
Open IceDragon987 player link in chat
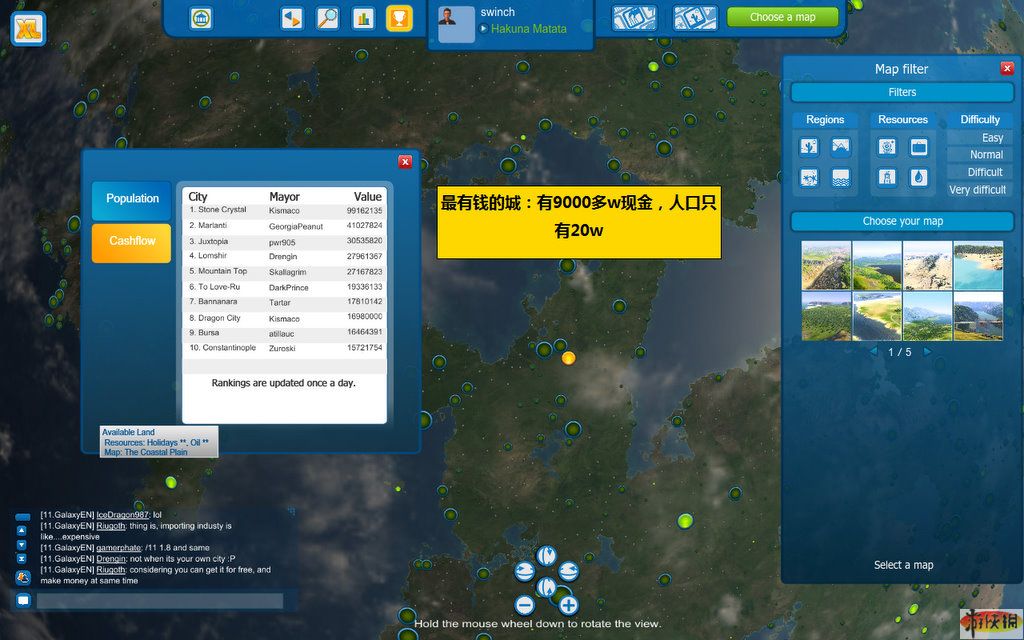coord(123,515)
